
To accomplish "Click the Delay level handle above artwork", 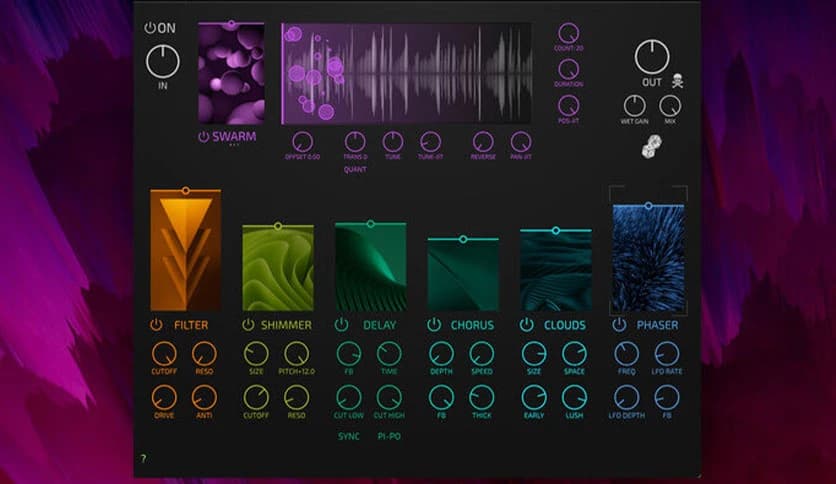I will pos(371,224).
